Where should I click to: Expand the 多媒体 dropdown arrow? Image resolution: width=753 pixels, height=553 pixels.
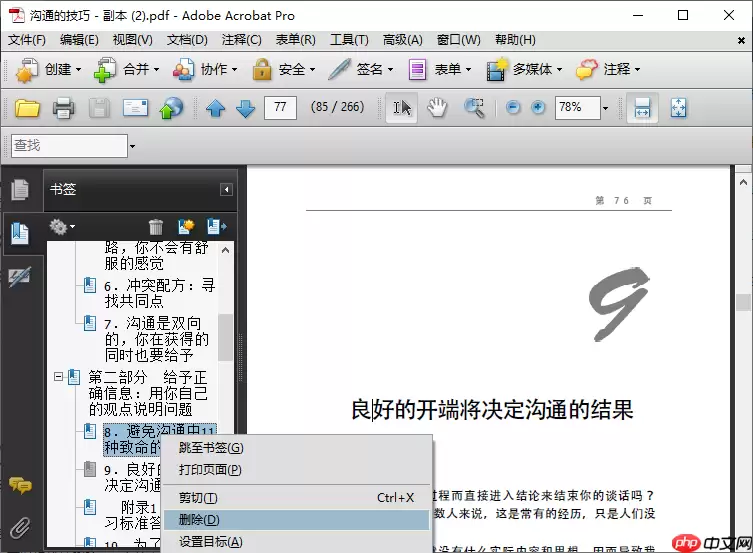[559, 70]
